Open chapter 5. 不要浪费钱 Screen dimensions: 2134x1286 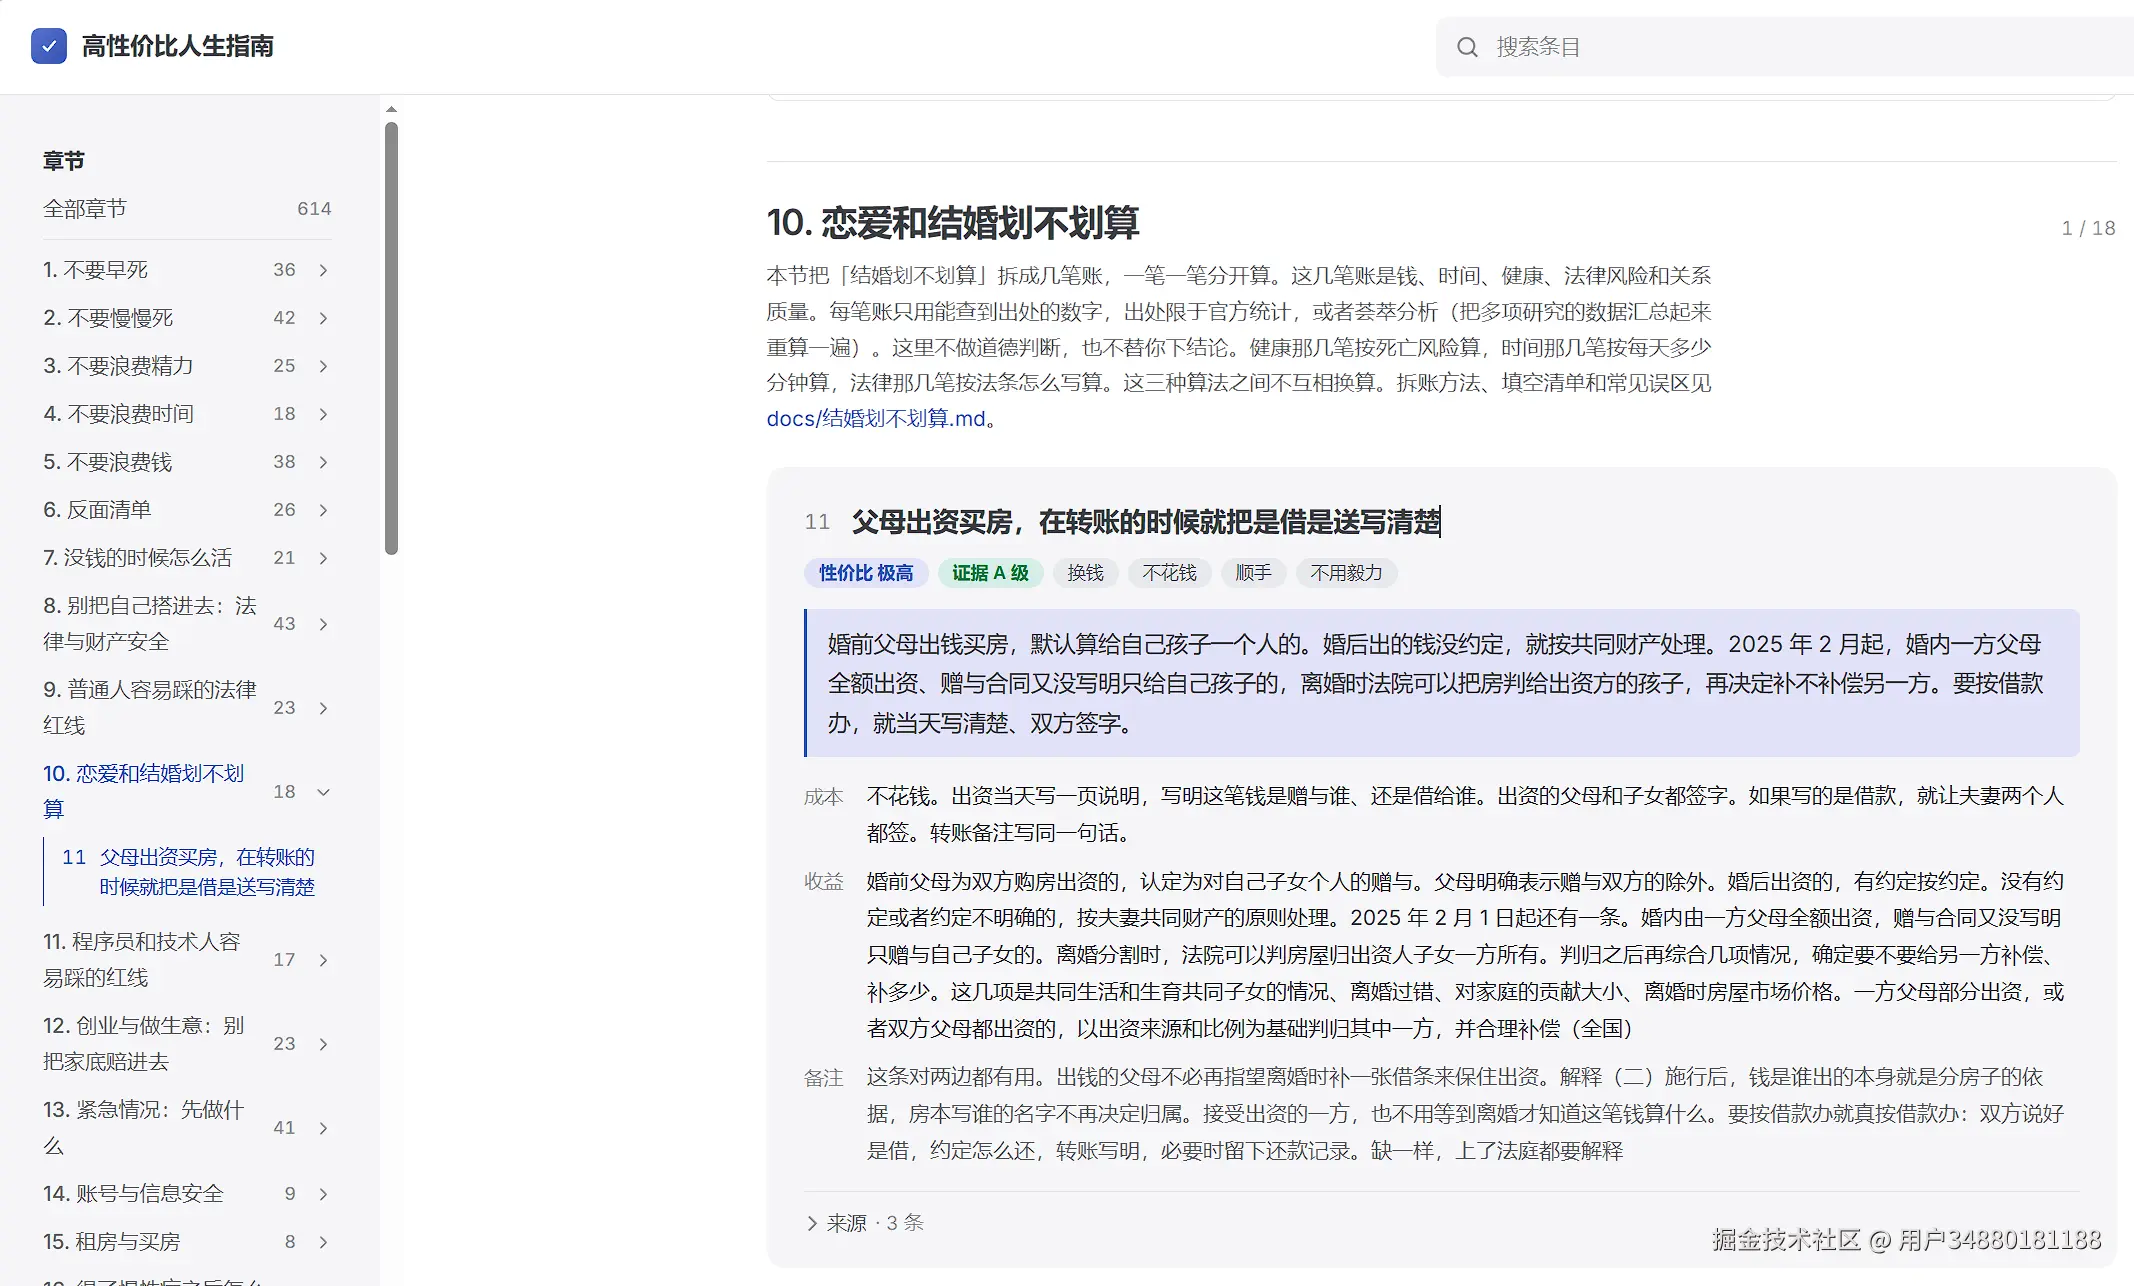coord(108,462)
